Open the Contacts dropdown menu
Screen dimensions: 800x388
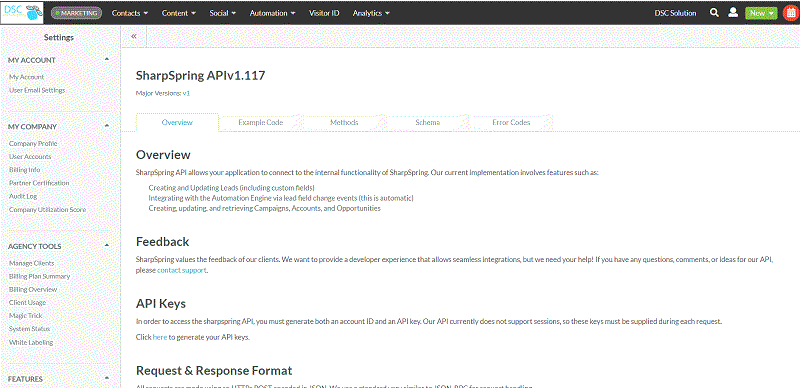coord(130,13)
